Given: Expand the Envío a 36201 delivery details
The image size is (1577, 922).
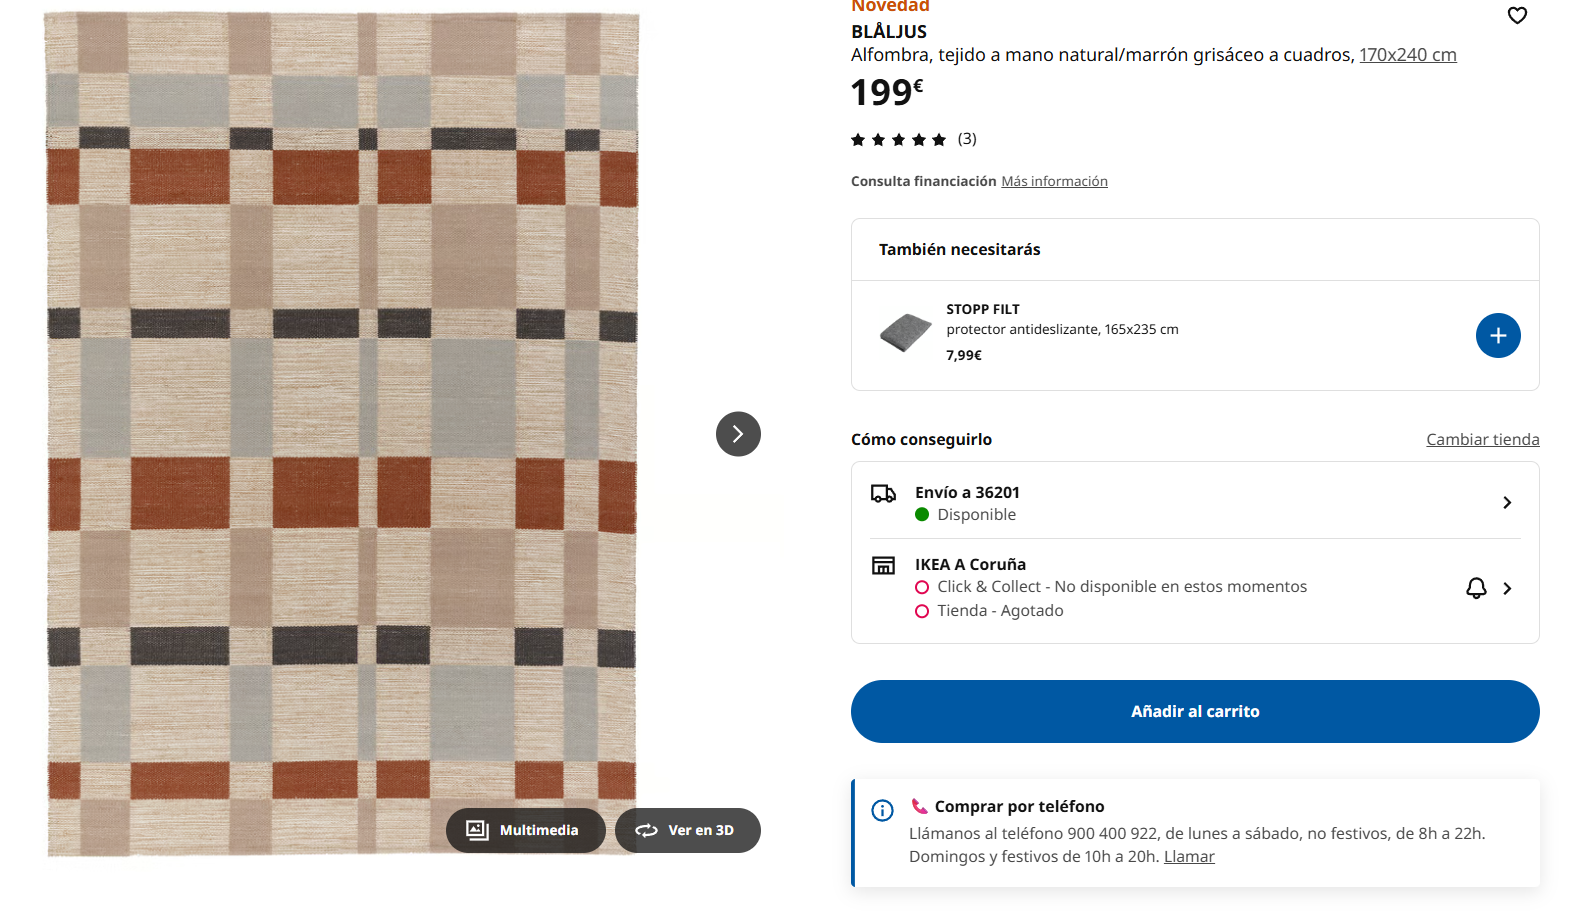Looking at the screenshot, I should click(x=1507, y=502).
